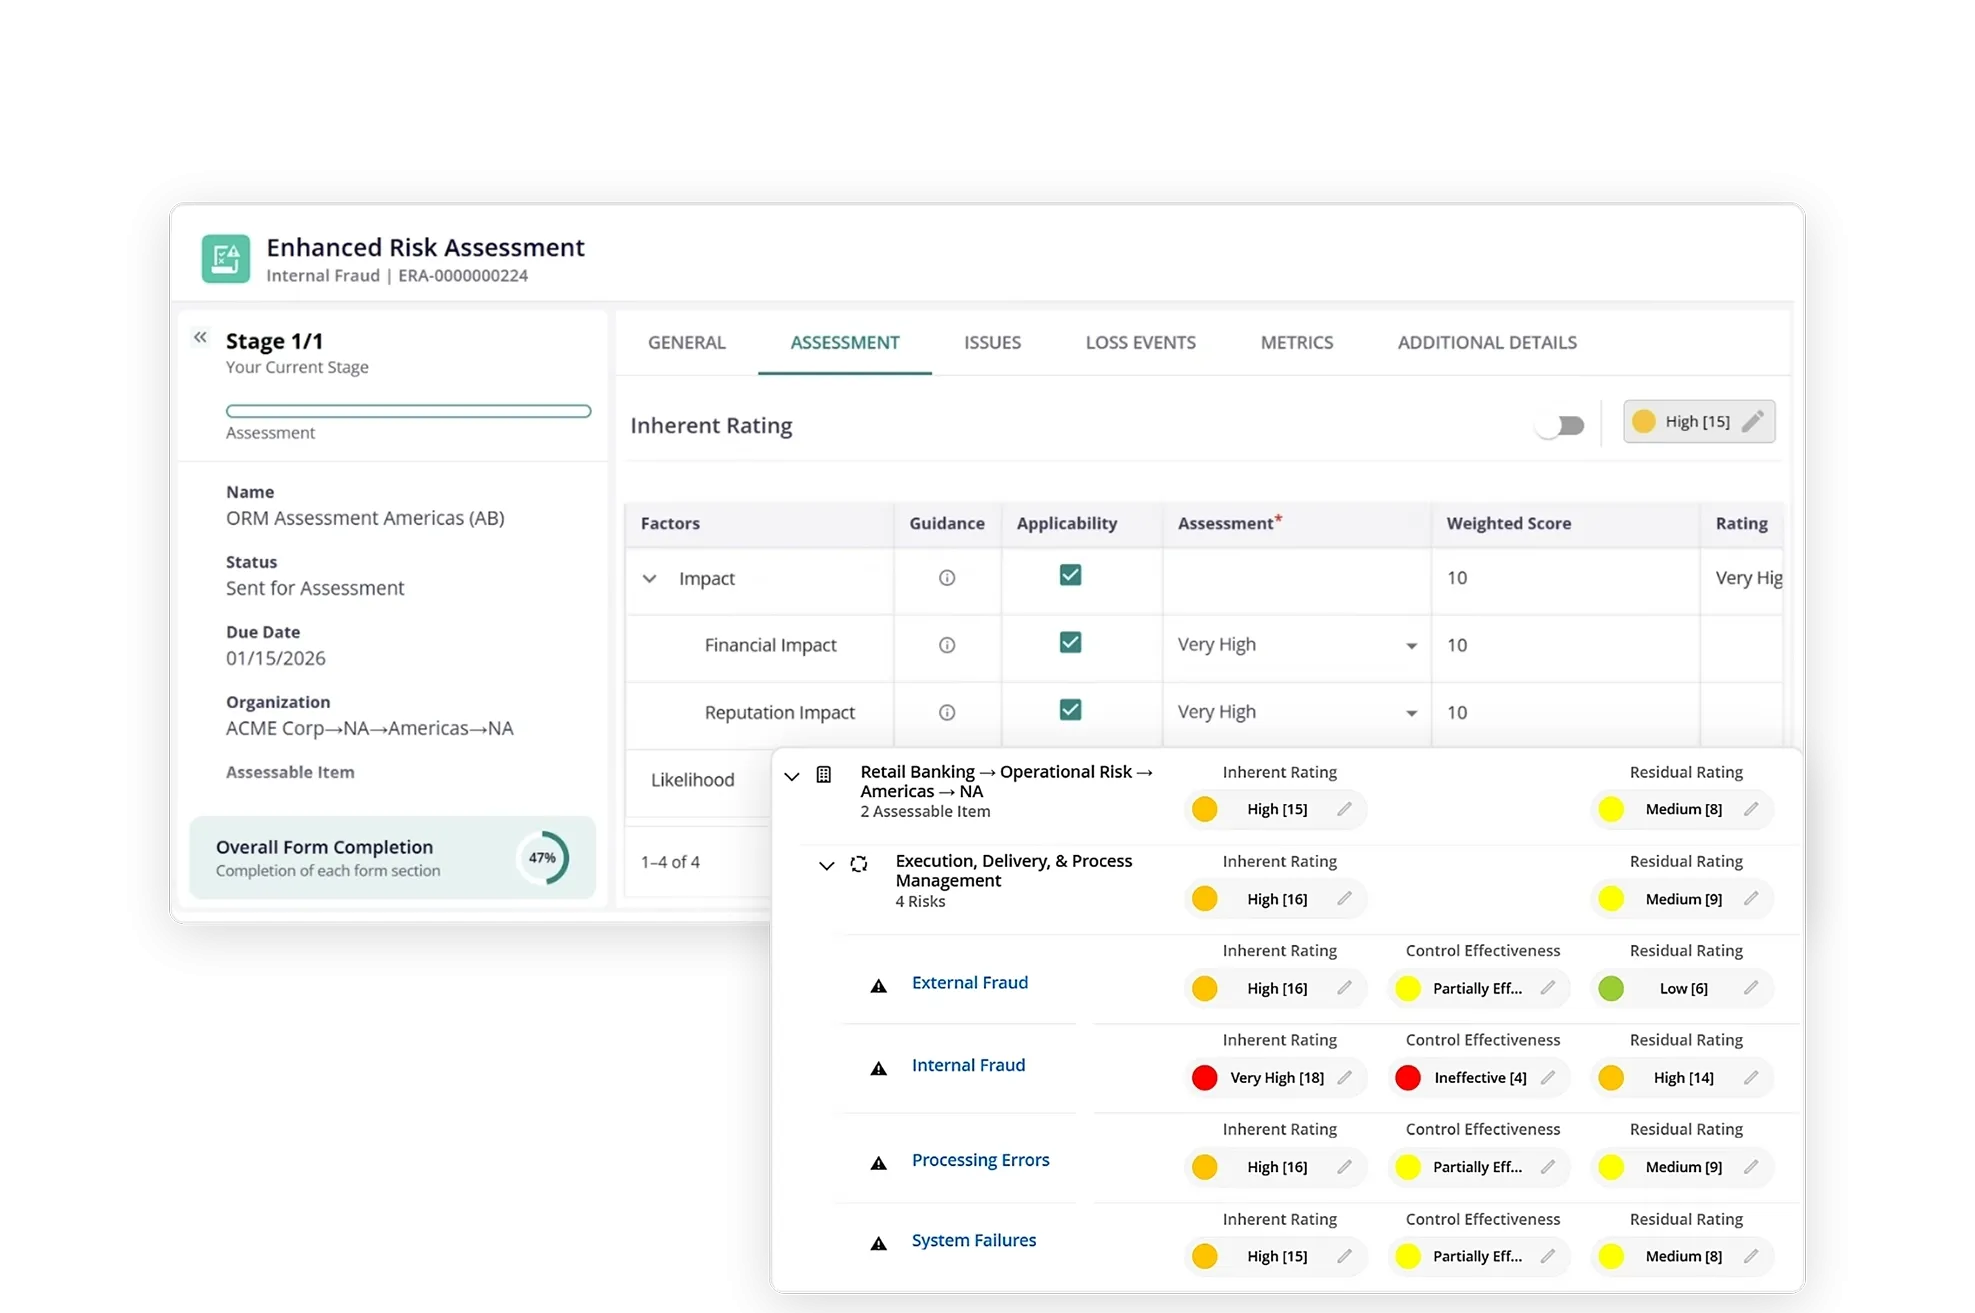1975x1313 pixels.
Task: Click Financial Impact guidance info icon
Action: point(946,645)
